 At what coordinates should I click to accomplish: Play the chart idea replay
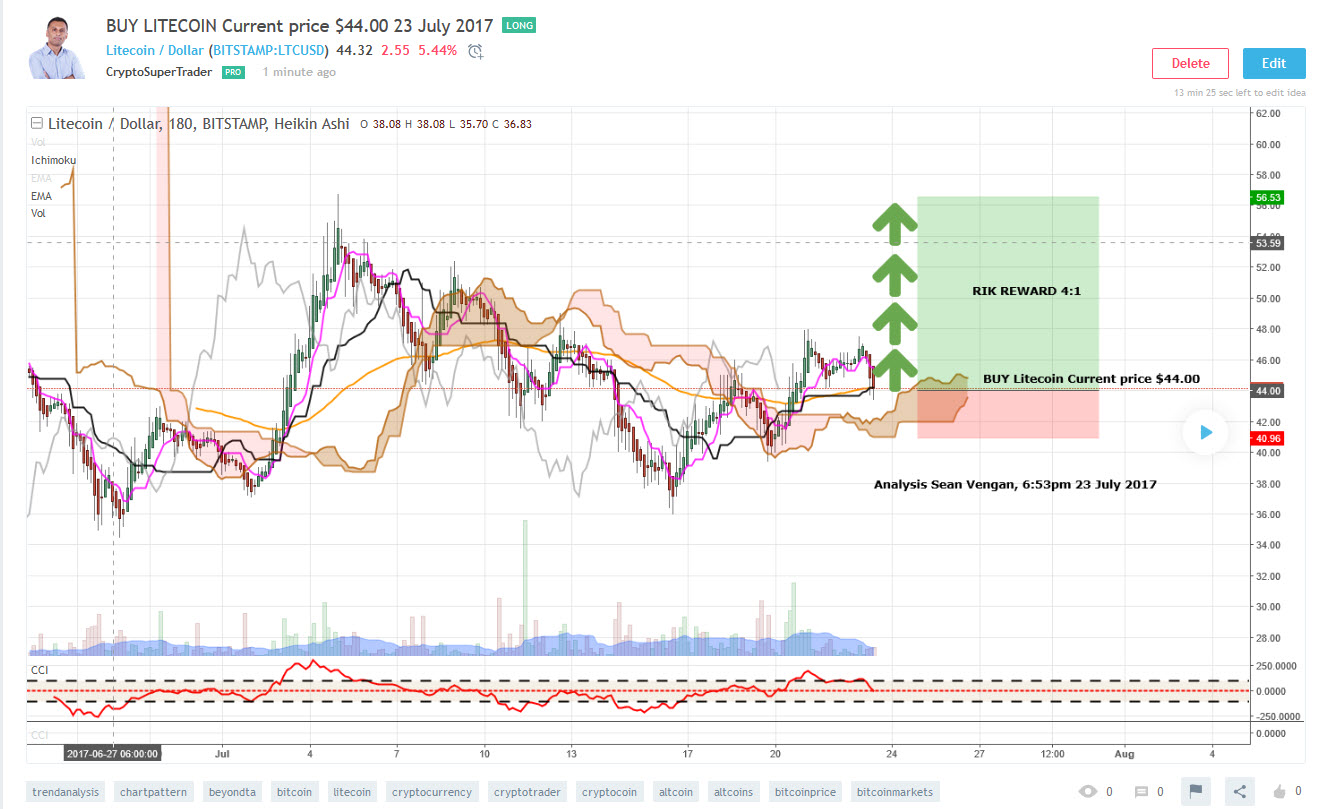(x=1205, y=432)
